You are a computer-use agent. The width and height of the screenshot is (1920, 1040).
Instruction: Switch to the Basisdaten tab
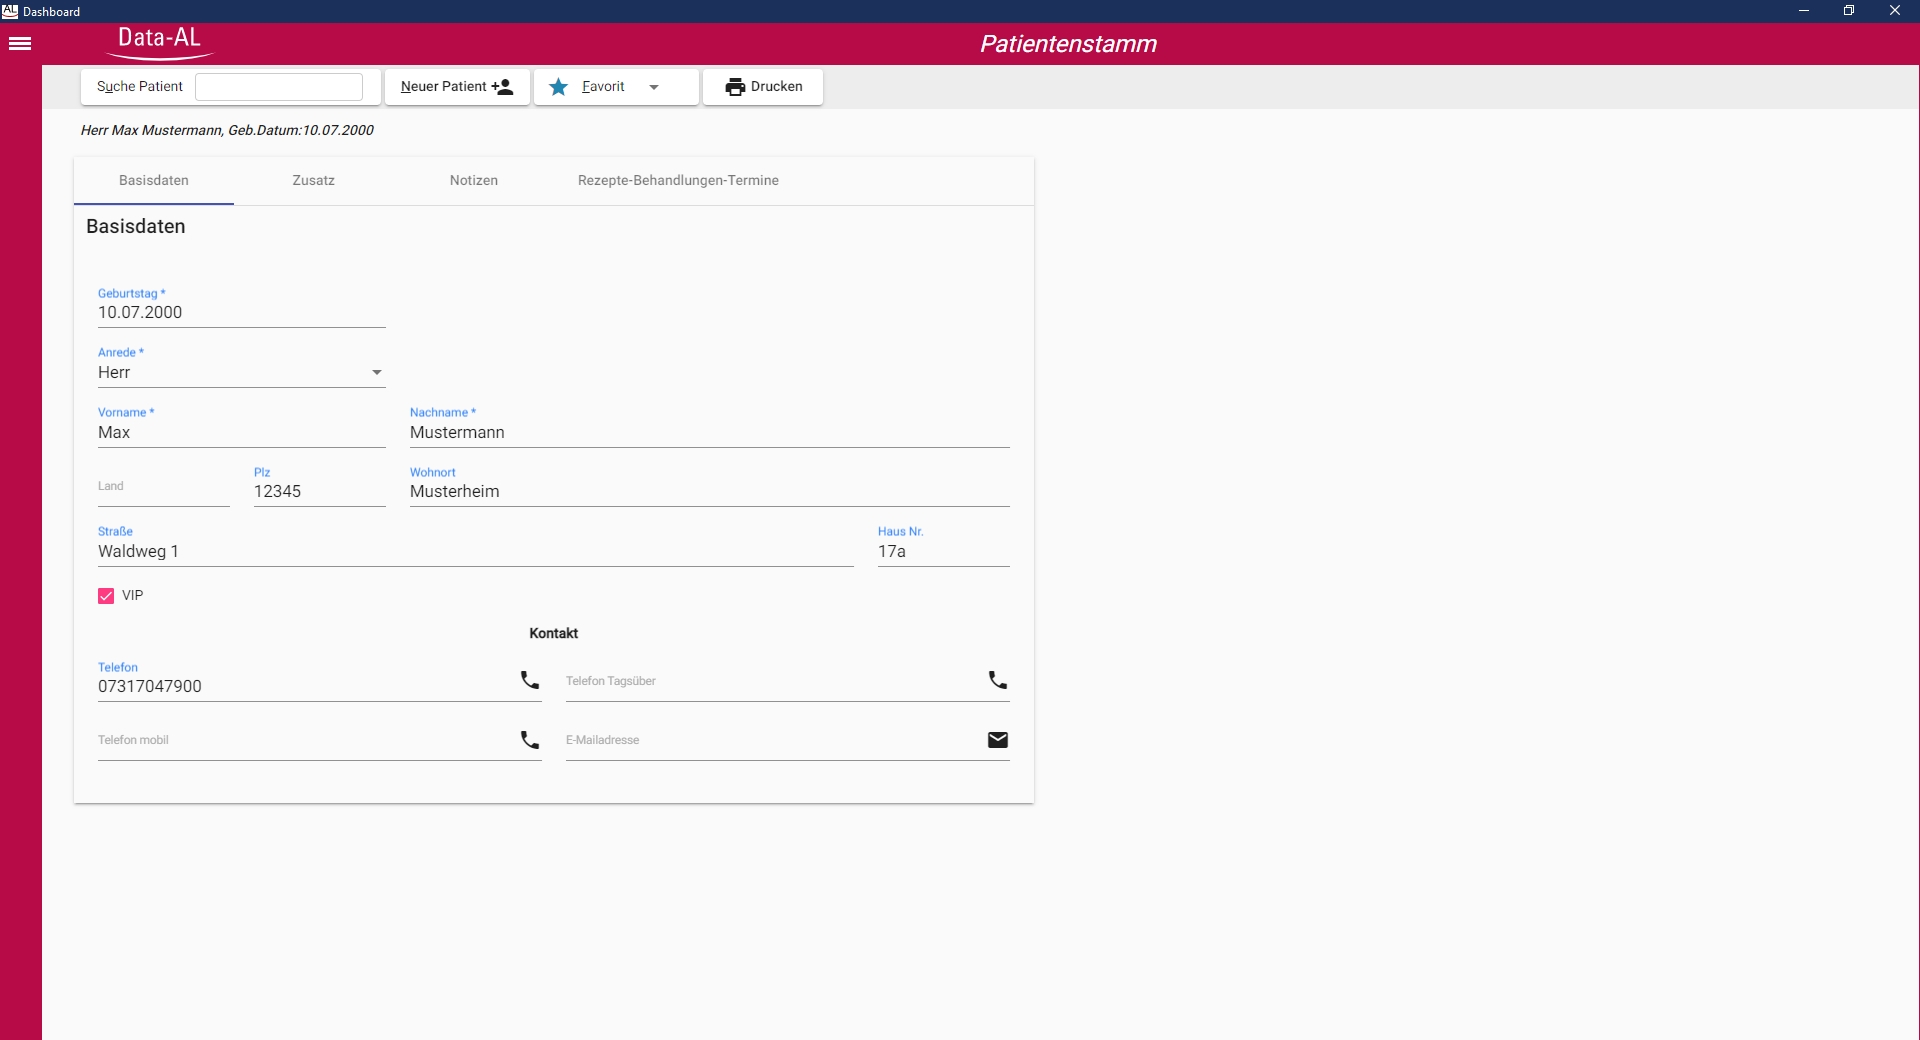154,181
